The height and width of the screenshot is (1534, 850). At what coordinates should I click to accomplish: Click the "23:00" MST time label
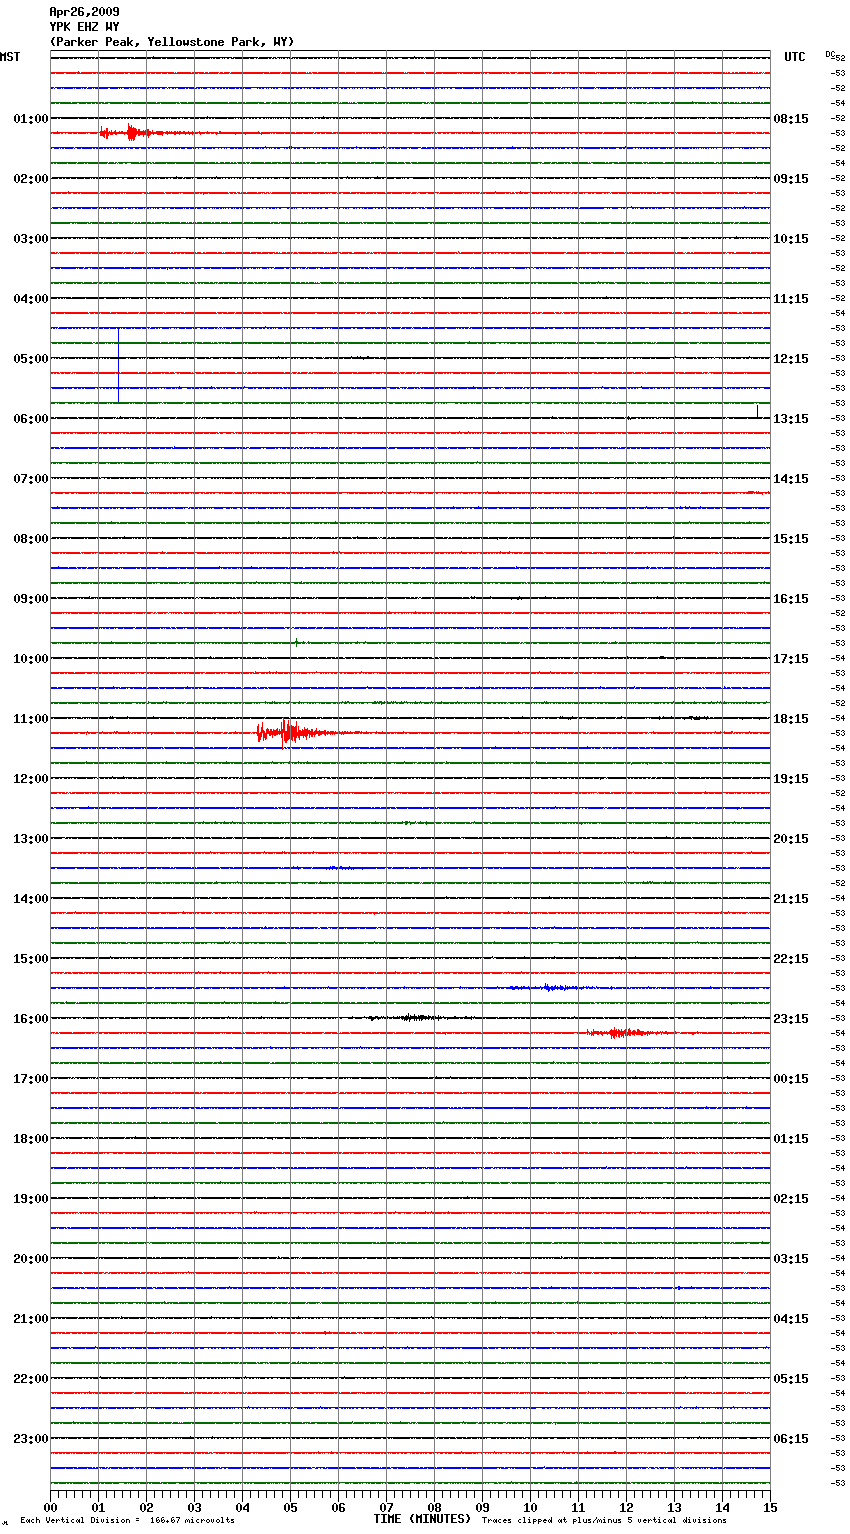pyautogui.click(x=31, y=1439)
